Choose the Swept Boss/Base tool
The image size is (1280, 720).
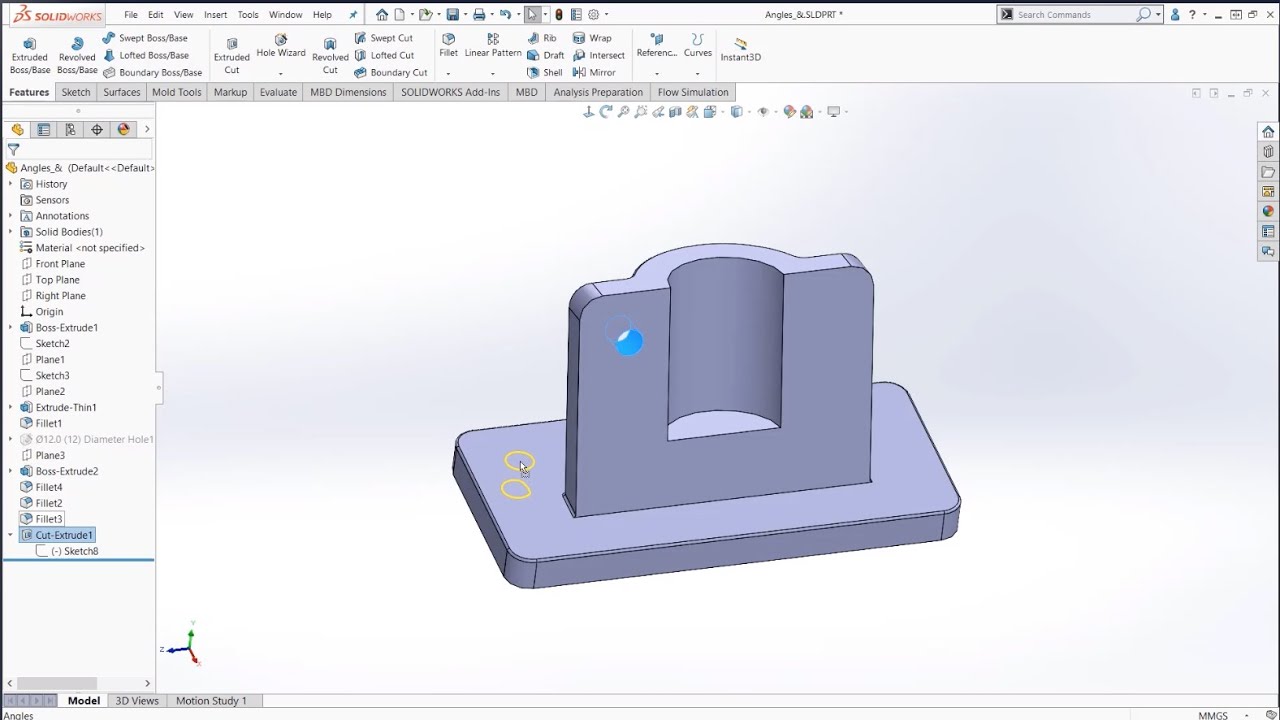[145, 38]
